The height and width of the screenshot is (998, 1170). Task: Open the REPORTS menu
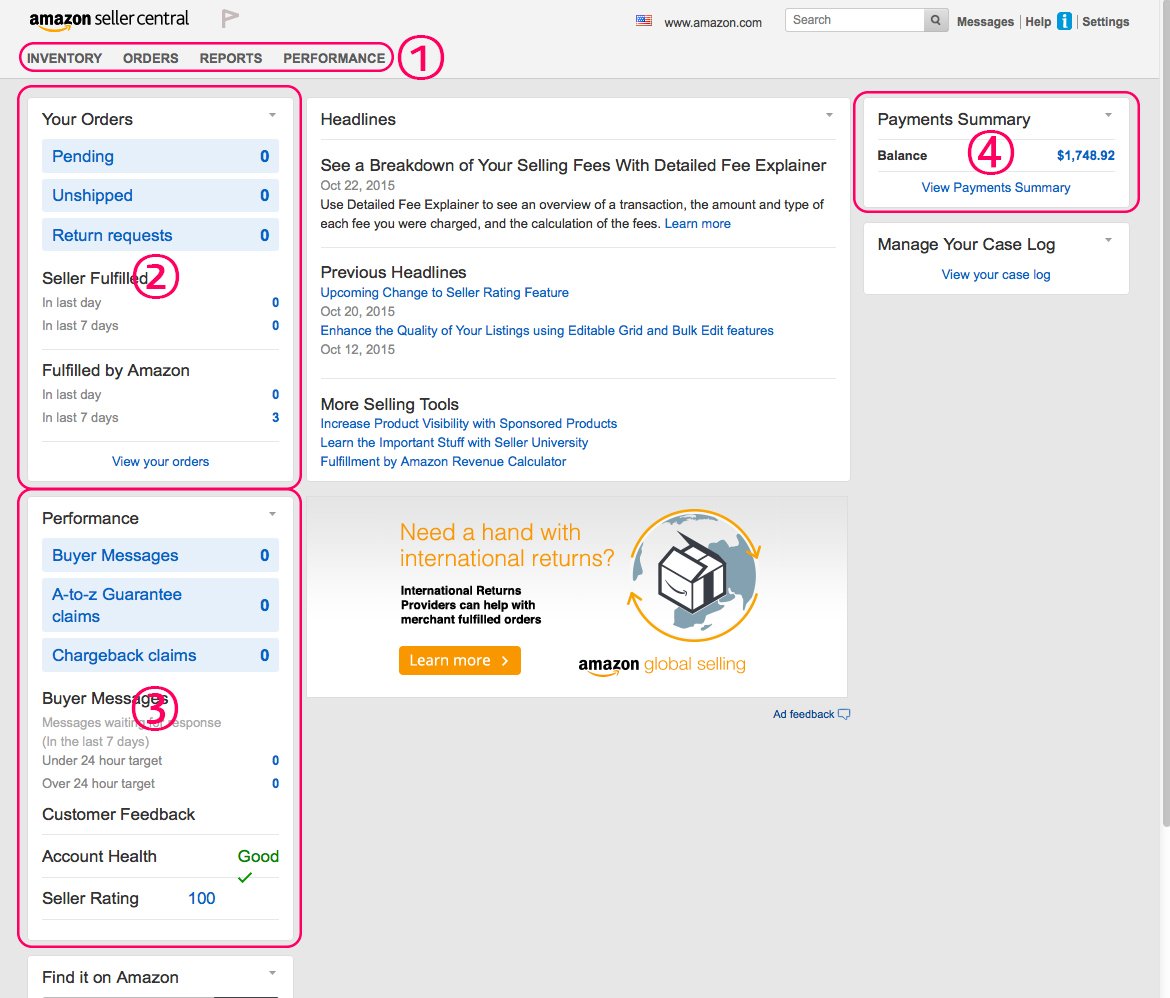pyautogui.click(x=231, y=58)
